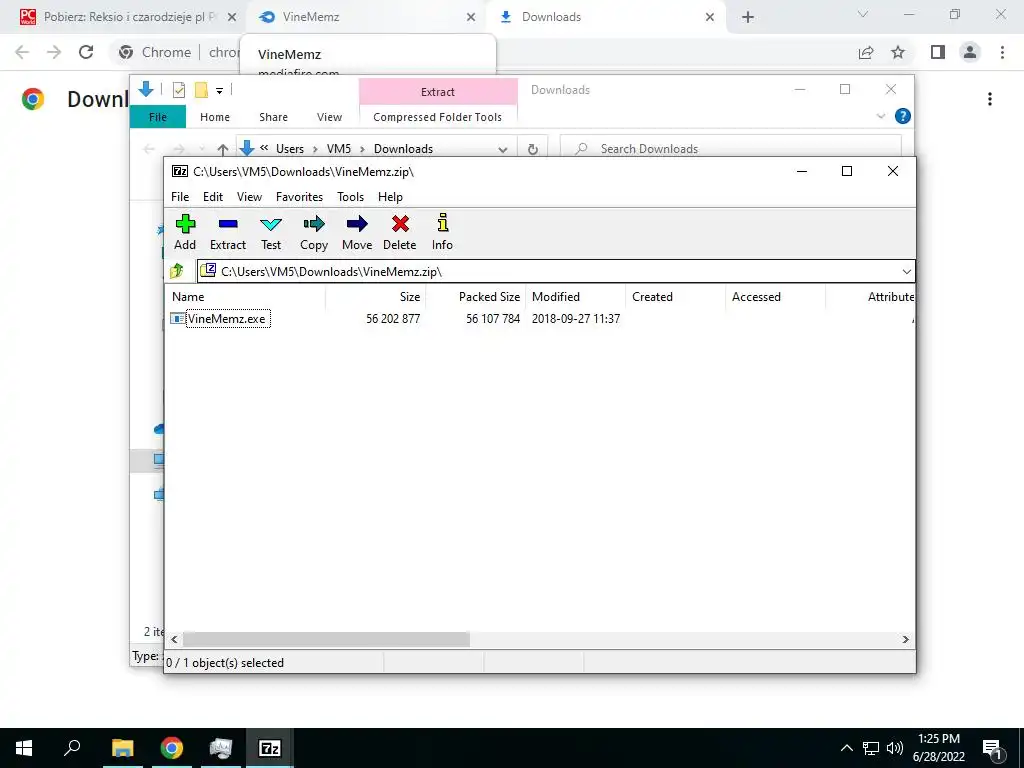The height and width of the screenshot is (768, 1024).
Task: Expand the Explorer ribbon with the chevron
Action: 880,116
